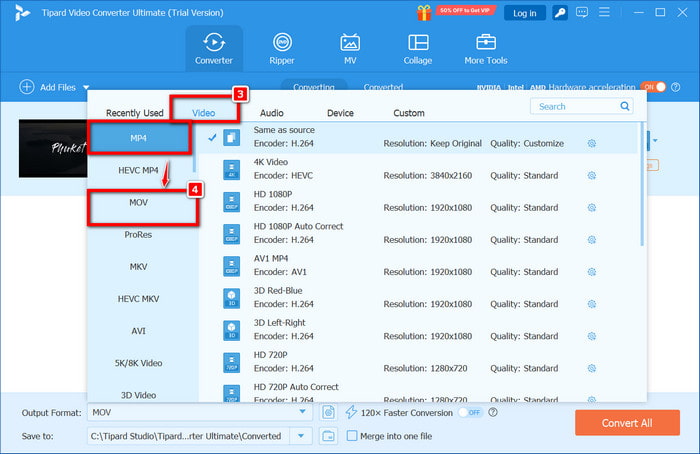Open the hamburger menu
Image resolution: width=700 pixels, height=454 pixels.
point(604,12)
